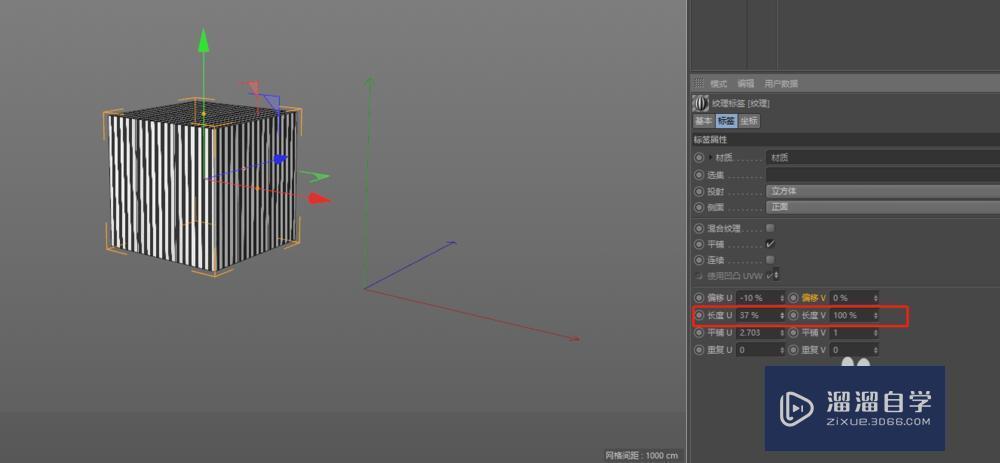The image size is (1000, 463).
Task: Click the 偏移 V stepper arrows
Action: point(876,298)
